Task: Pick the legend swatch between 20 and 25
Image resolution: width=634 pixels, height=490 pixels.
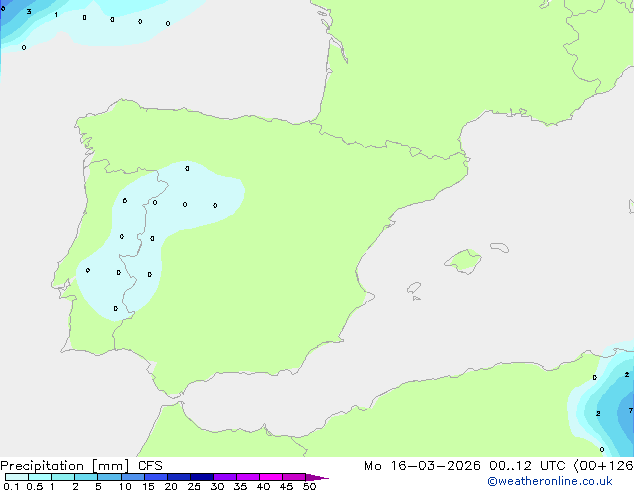Action: coord(179,477)
